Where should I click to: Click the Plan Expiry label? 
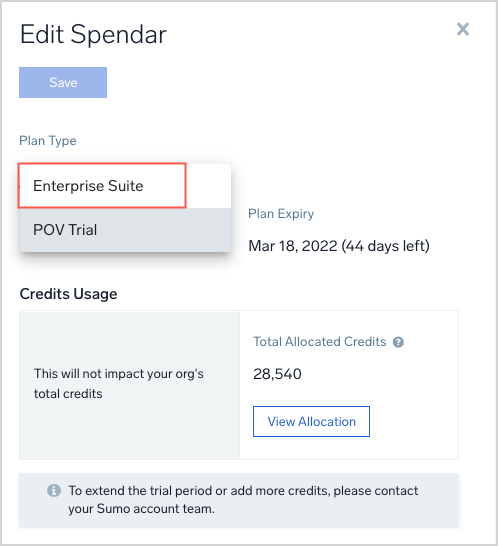(x=281, y=213)
